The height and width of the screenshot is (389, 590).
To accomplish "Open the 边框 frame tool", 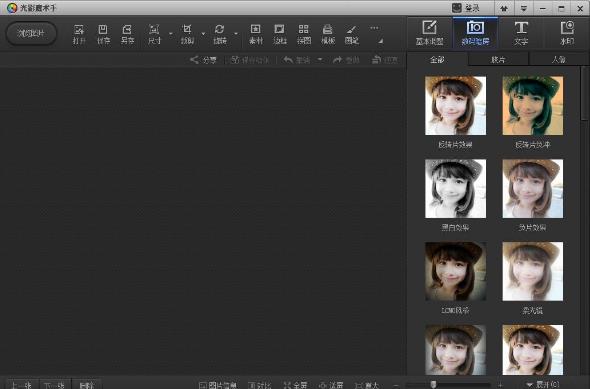I will [x=280, y=34].
